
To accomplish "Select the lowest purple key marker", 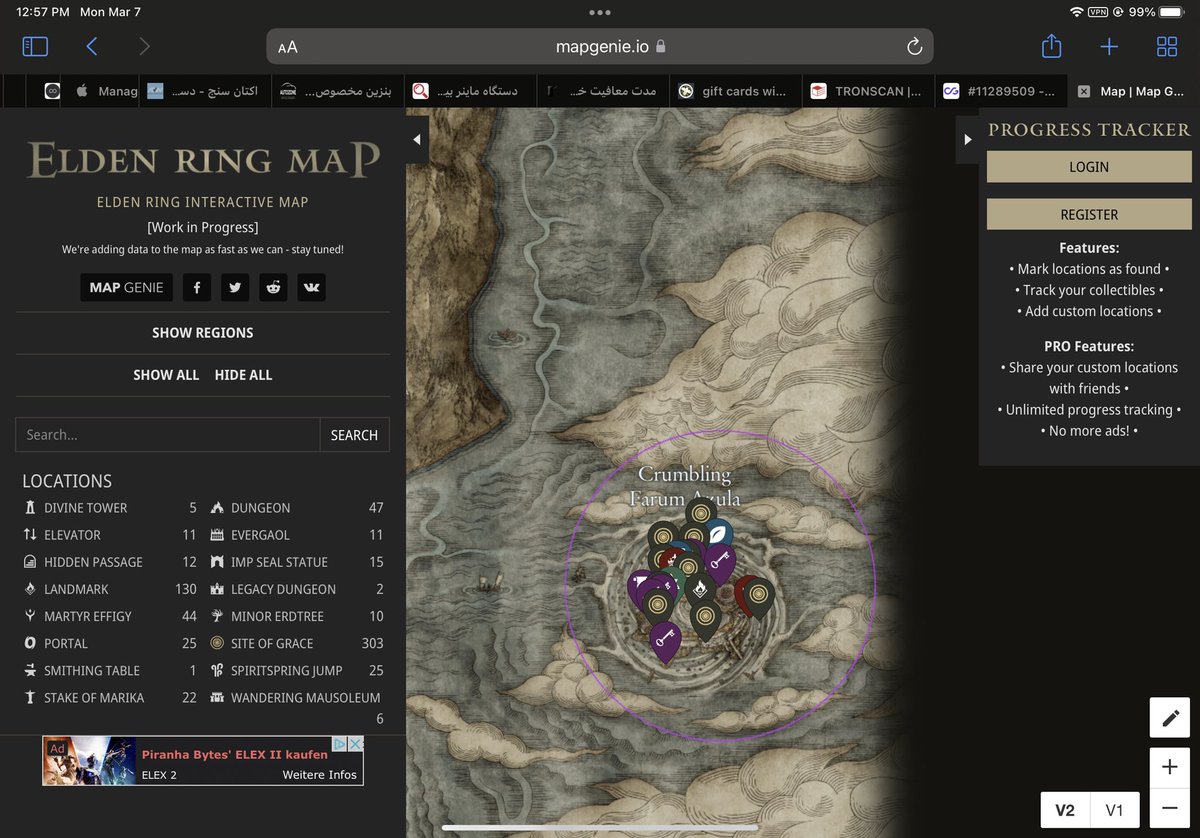I will pos(665,640).
